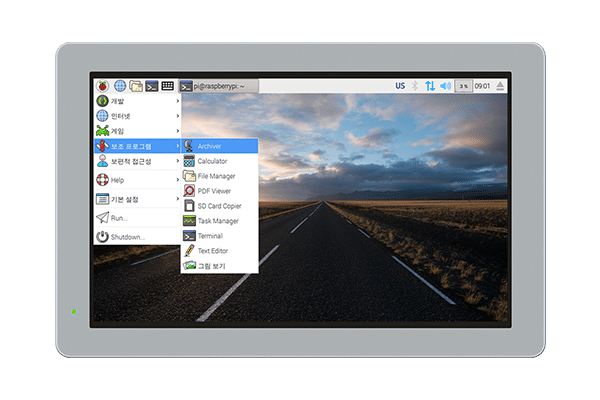Open the Help menu category
This screenshot has width=600, height=400.
tap(137, 180)
